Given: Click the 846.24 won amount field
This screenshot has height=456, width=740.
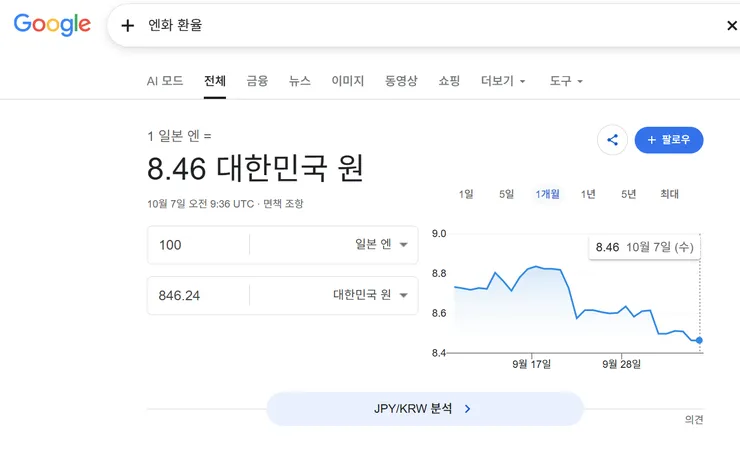Looking at the screenshot, I should 199,296.
